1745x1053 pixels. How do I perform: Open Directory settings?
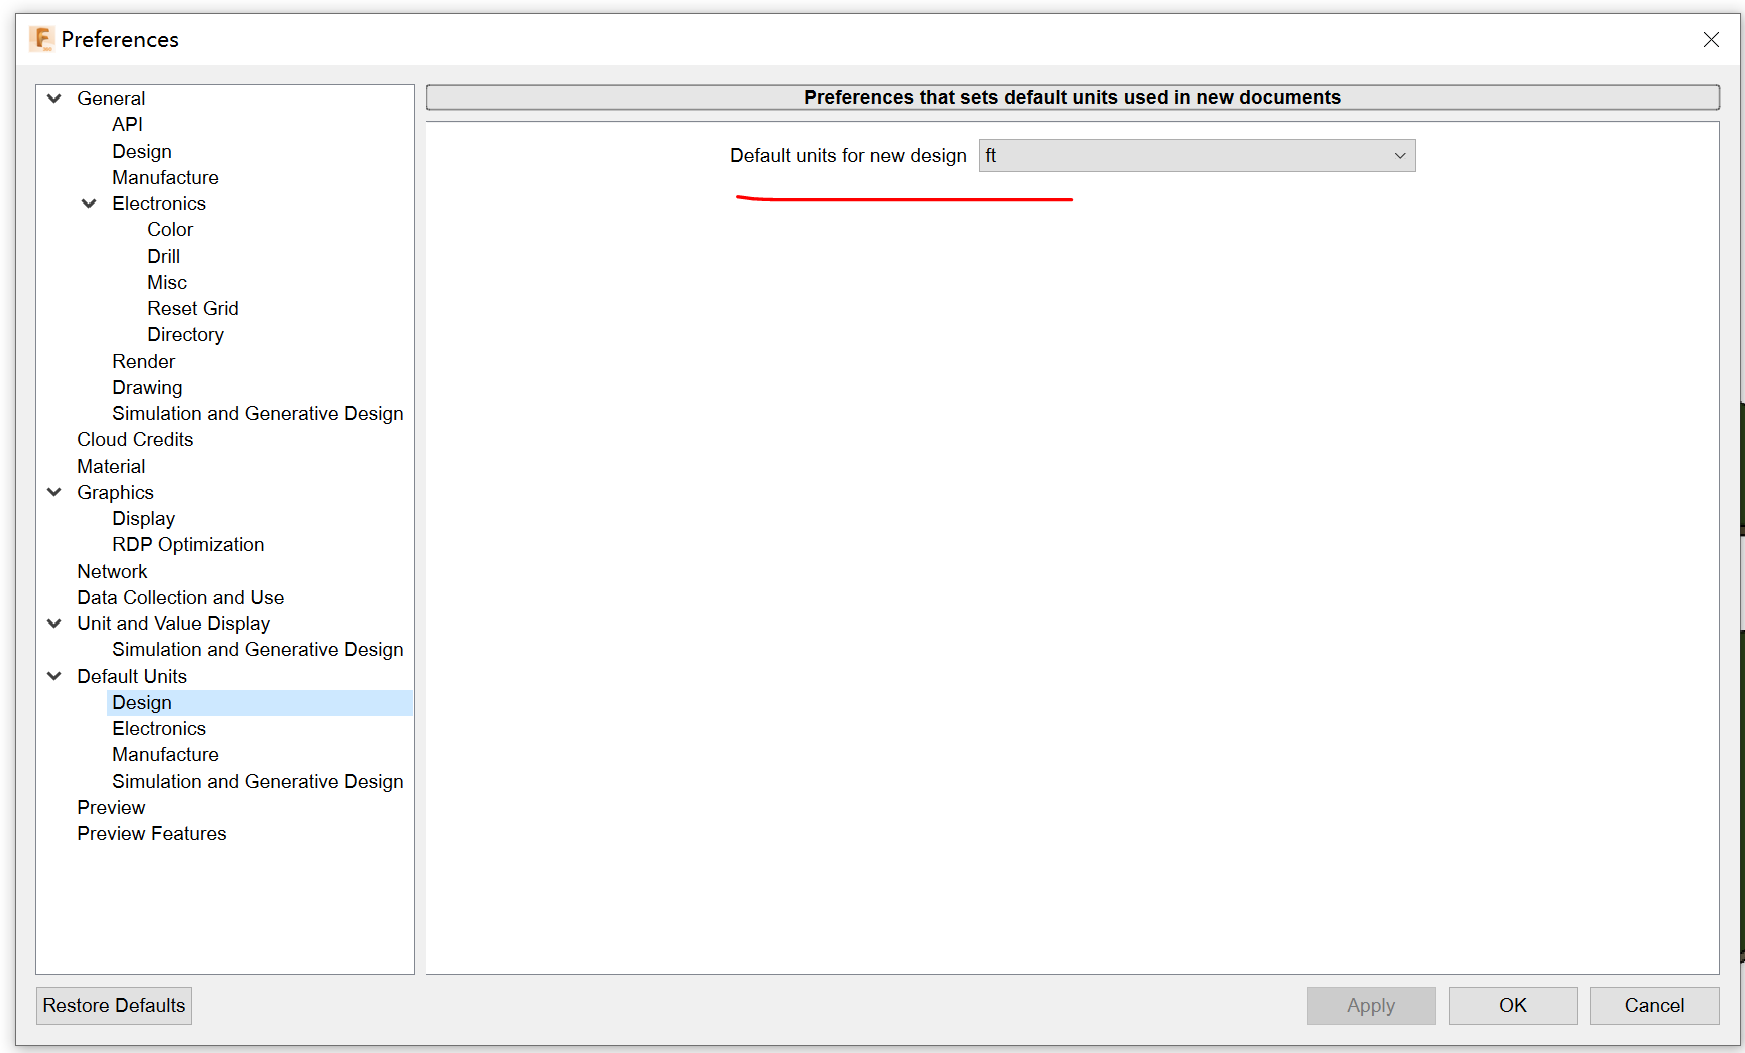coord(185,334)
